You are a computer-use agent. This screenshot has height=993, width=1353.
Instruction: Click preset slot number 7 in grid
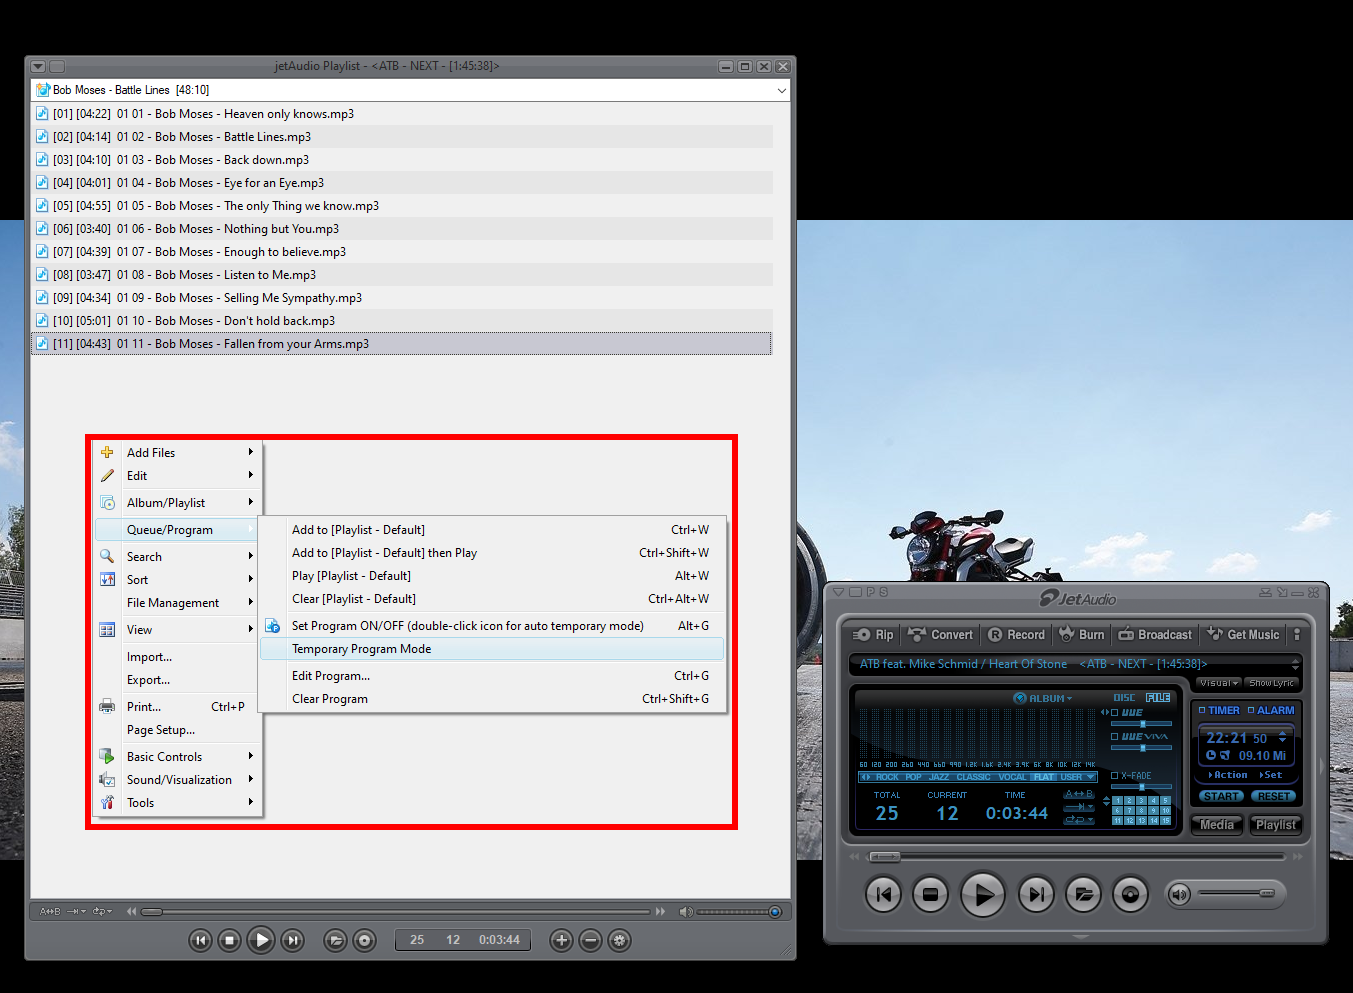[x=1129, y=810]
